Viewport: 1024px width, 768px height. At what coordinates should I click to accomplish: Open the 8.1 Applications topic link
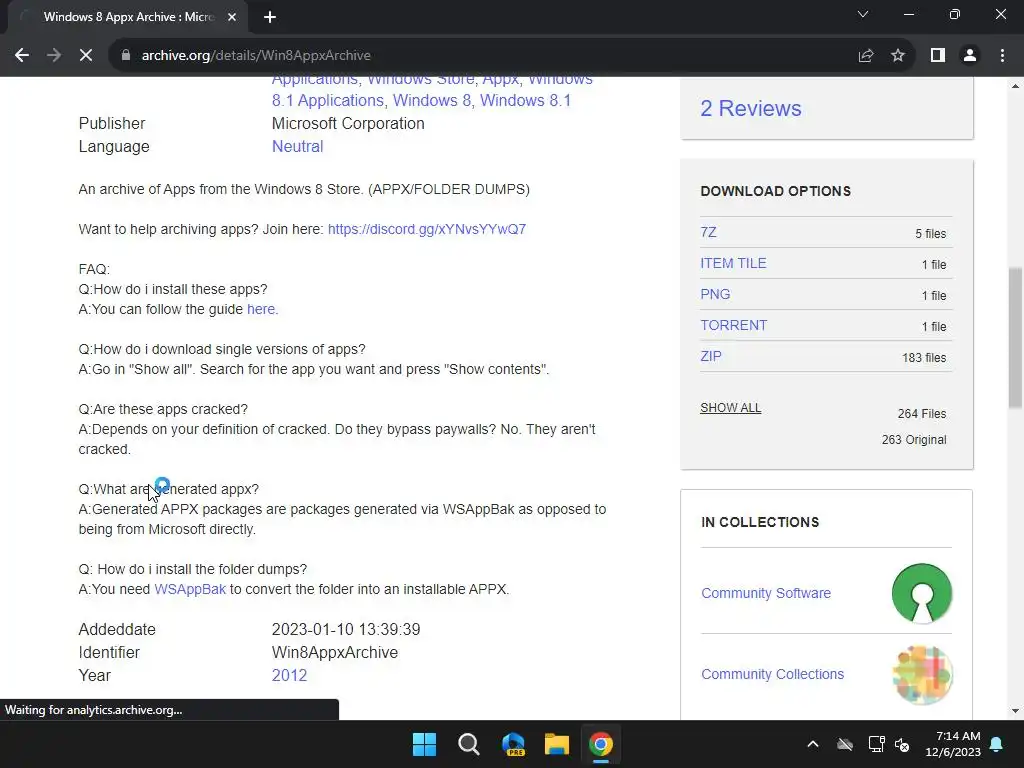tap(328, 101)
